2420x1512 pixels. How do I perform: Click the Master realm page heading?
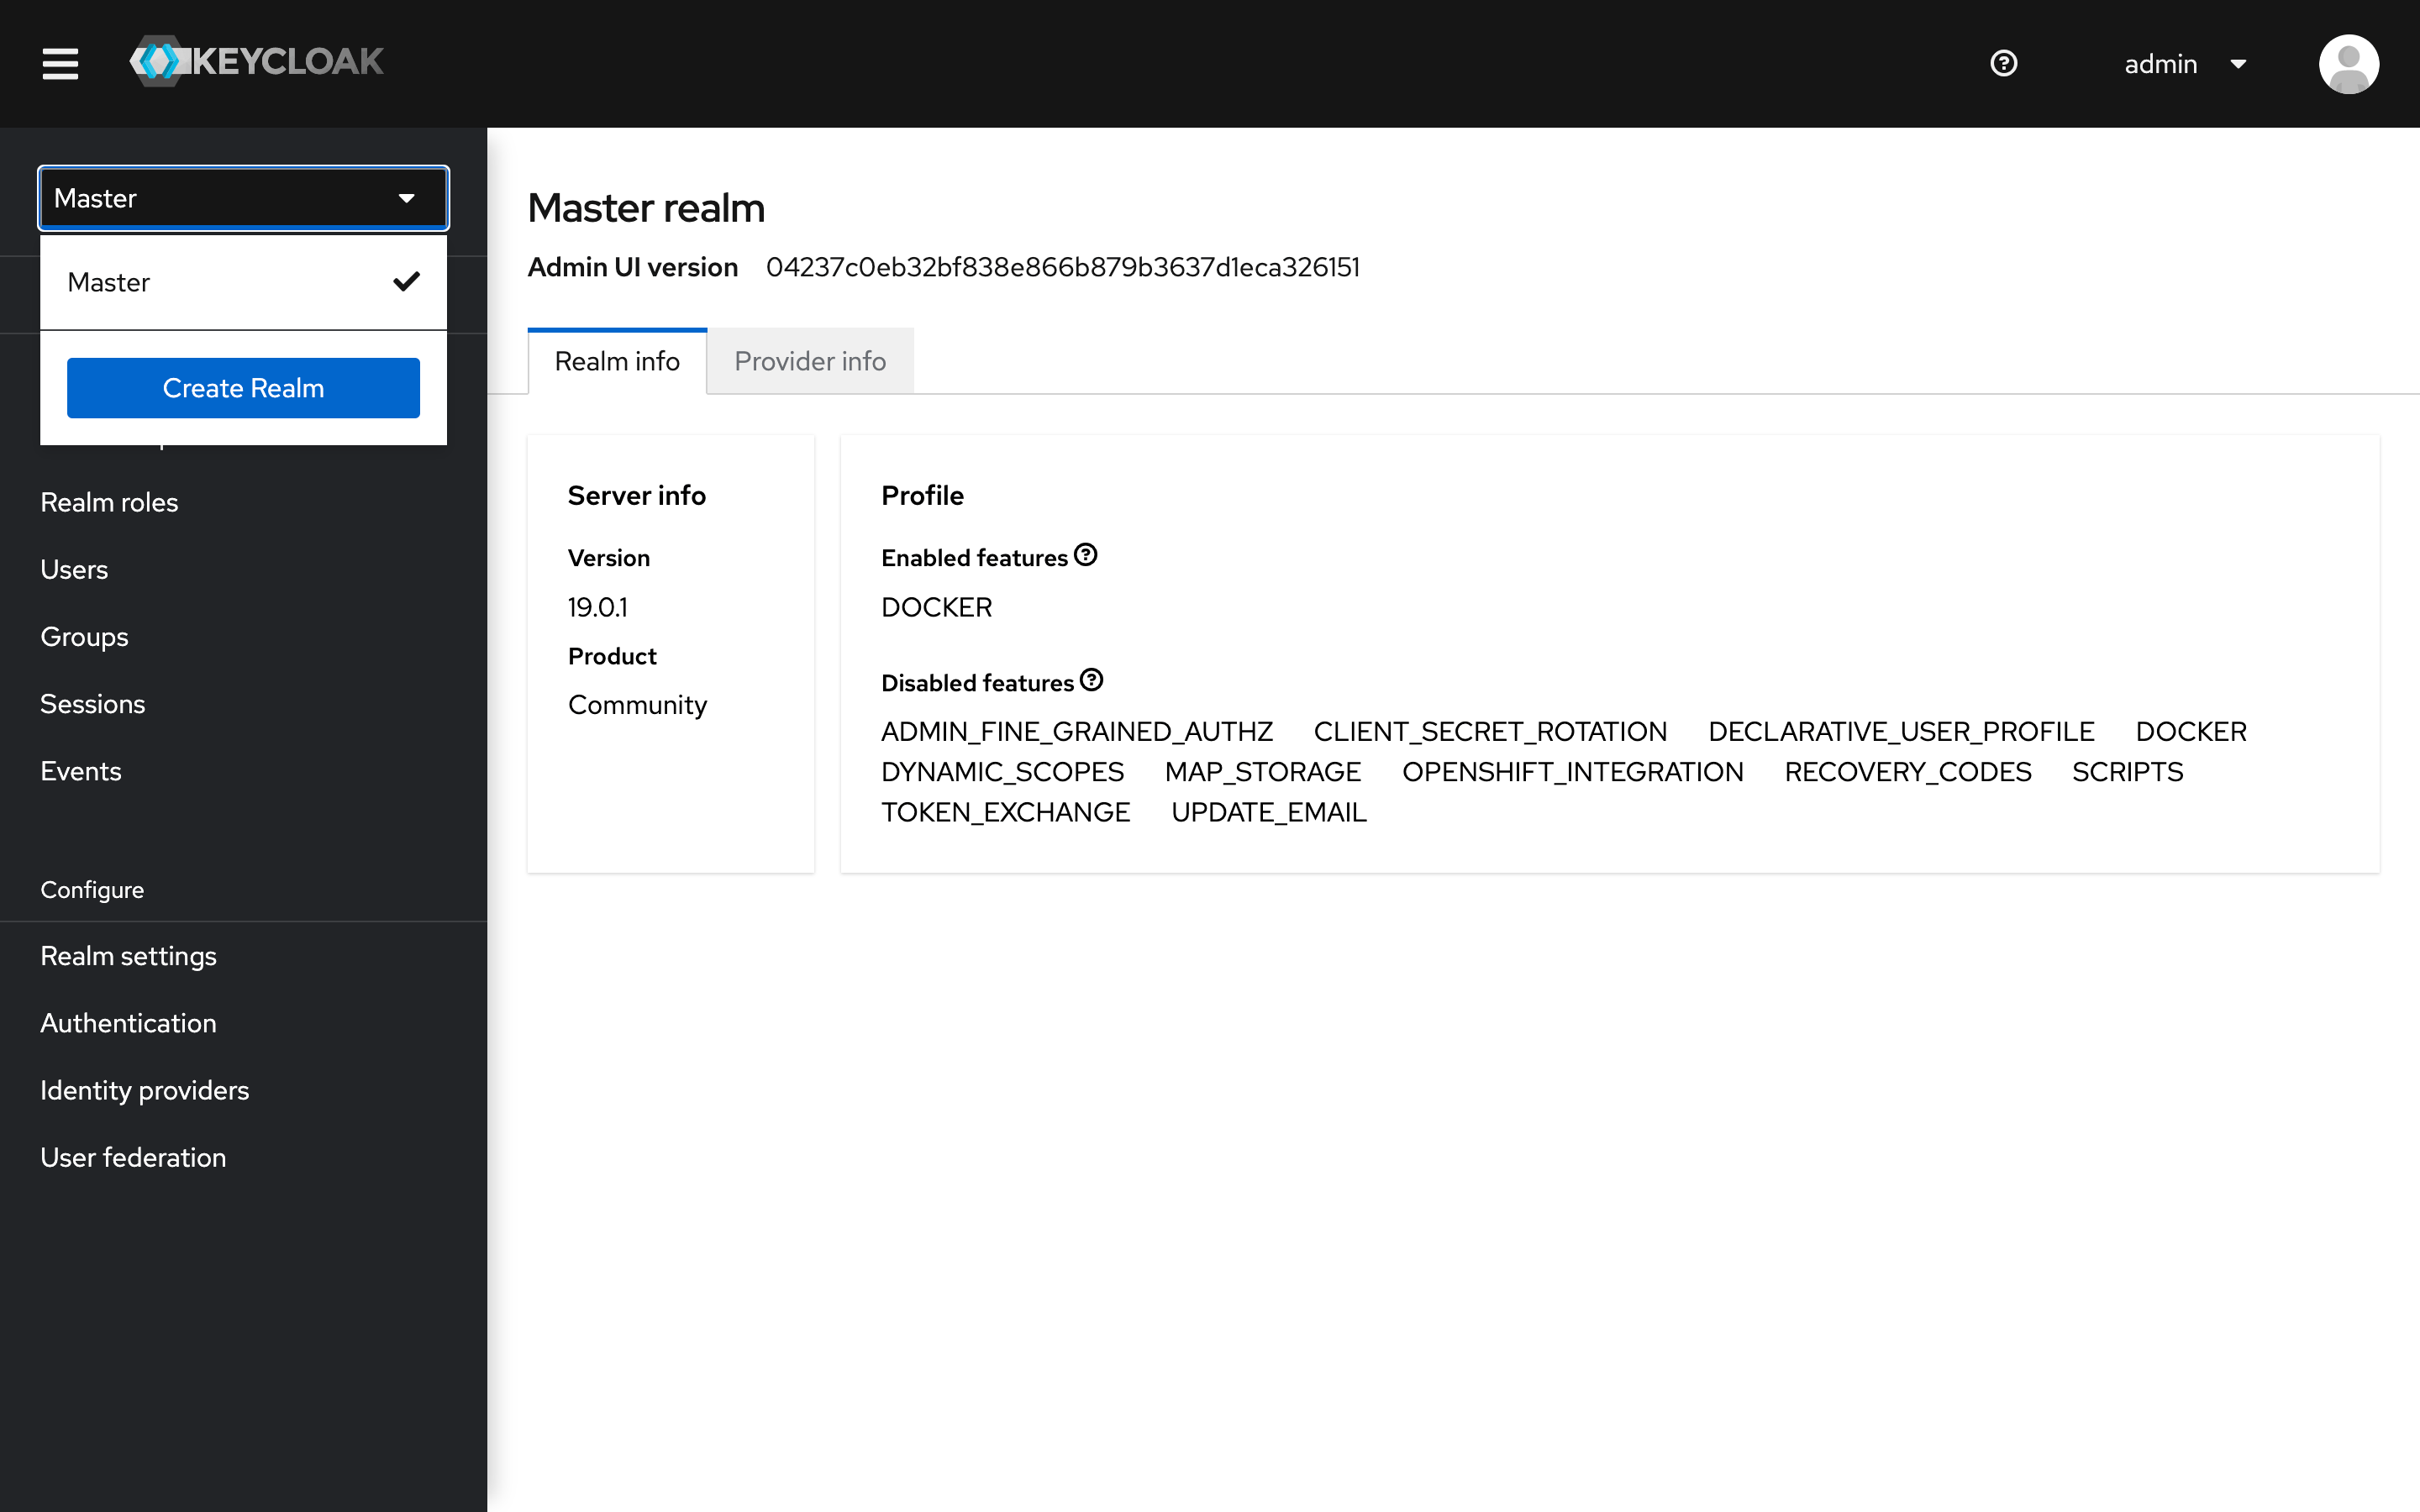(646, 208)
